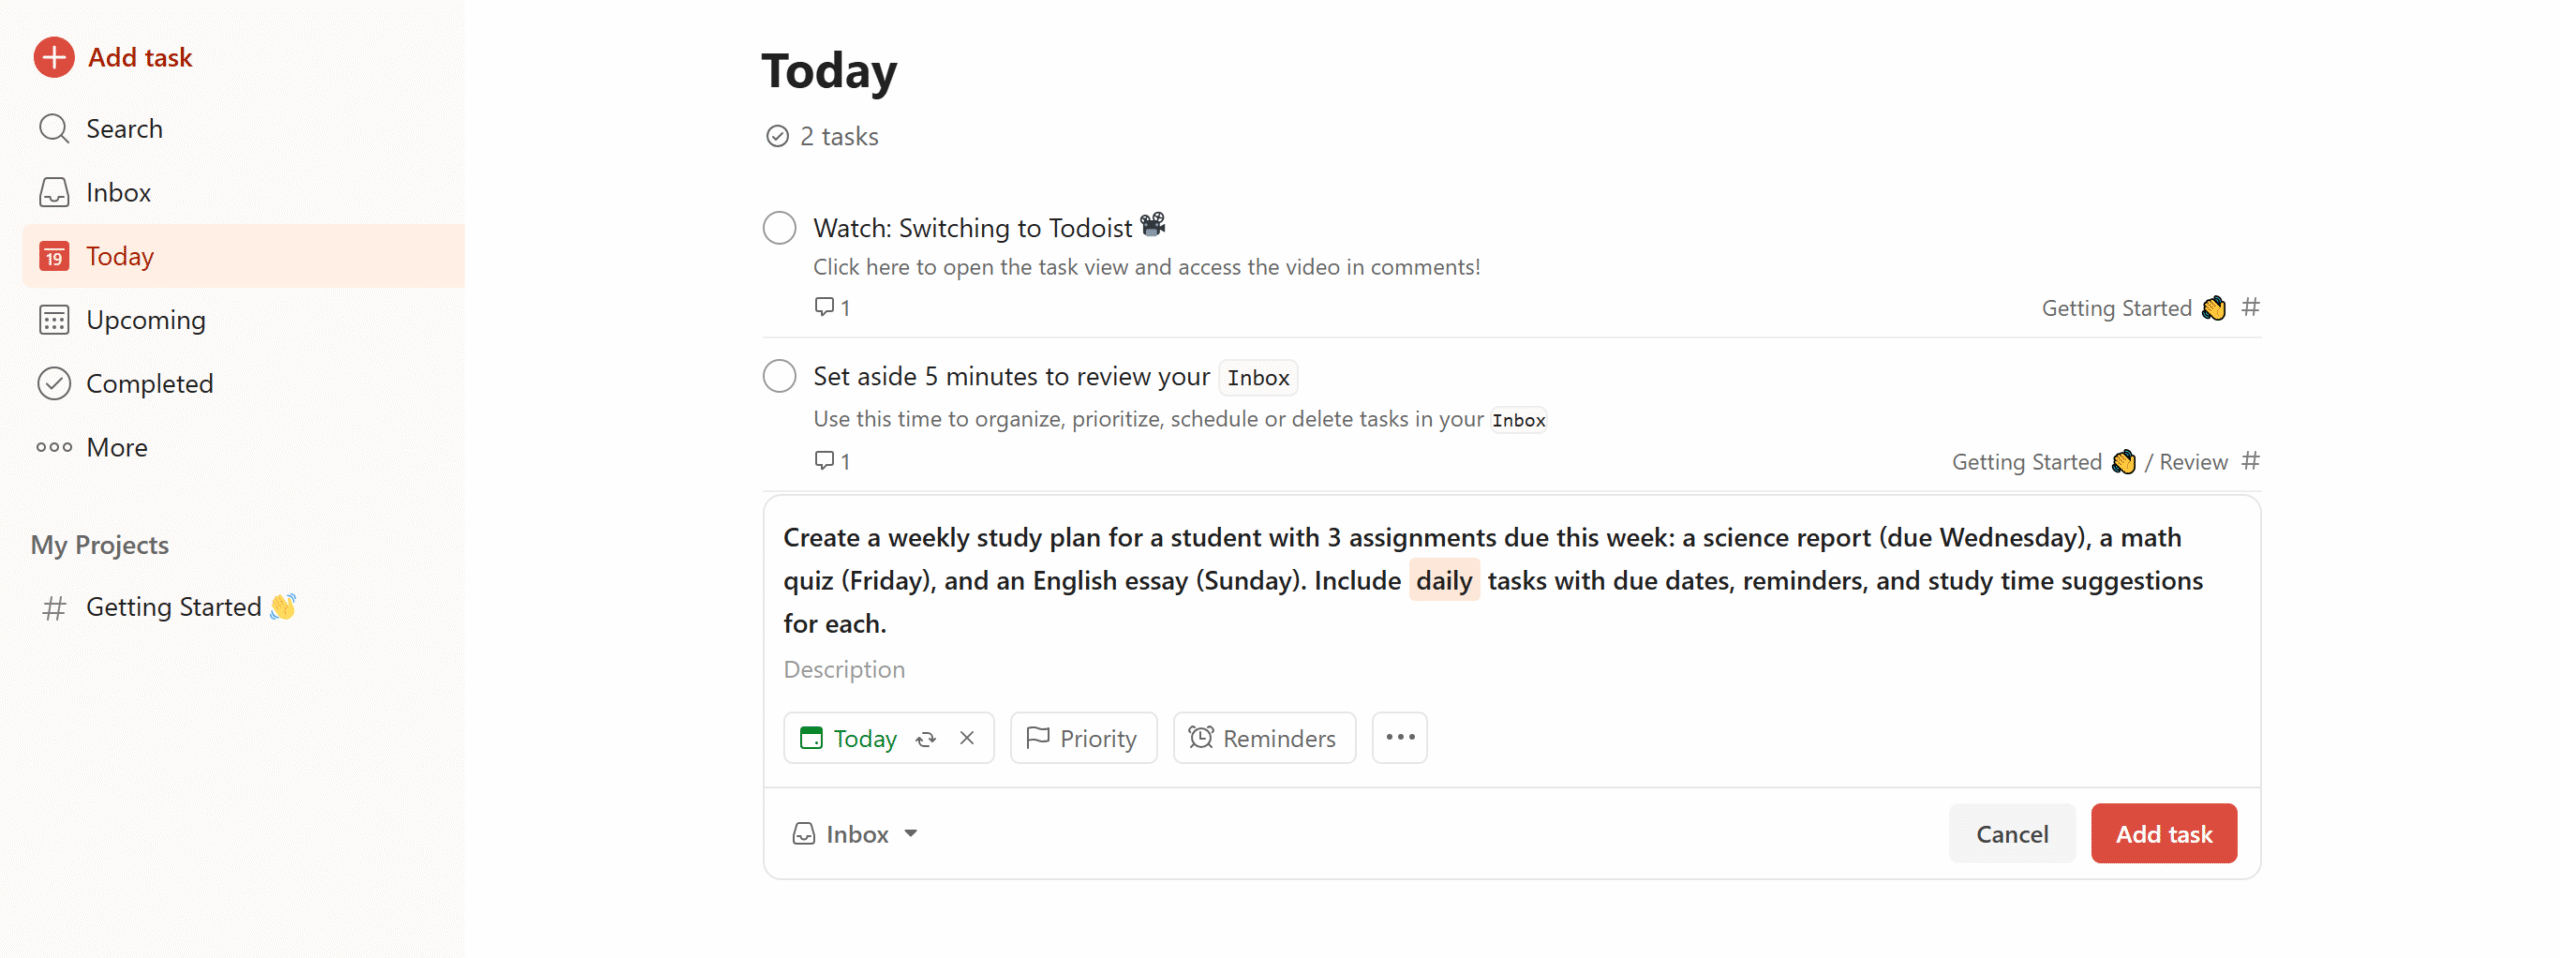Click the red Add task submit button
This screenshot has width=2560, height=958.
tap(2162, 833)
